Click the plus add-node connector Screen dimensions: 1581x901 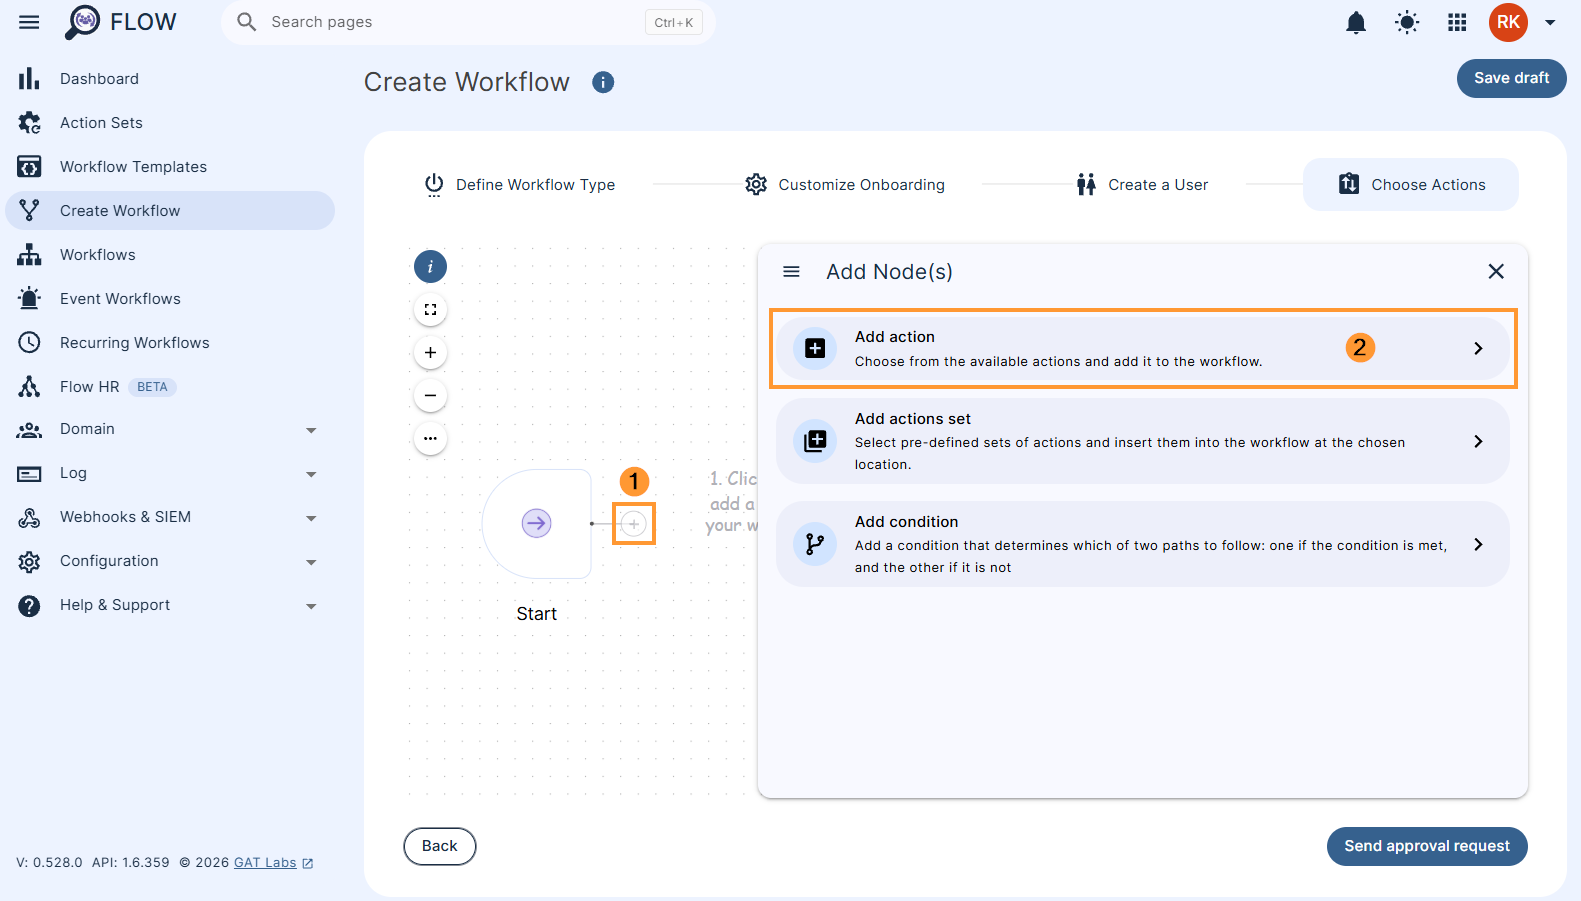pos(634,523)
